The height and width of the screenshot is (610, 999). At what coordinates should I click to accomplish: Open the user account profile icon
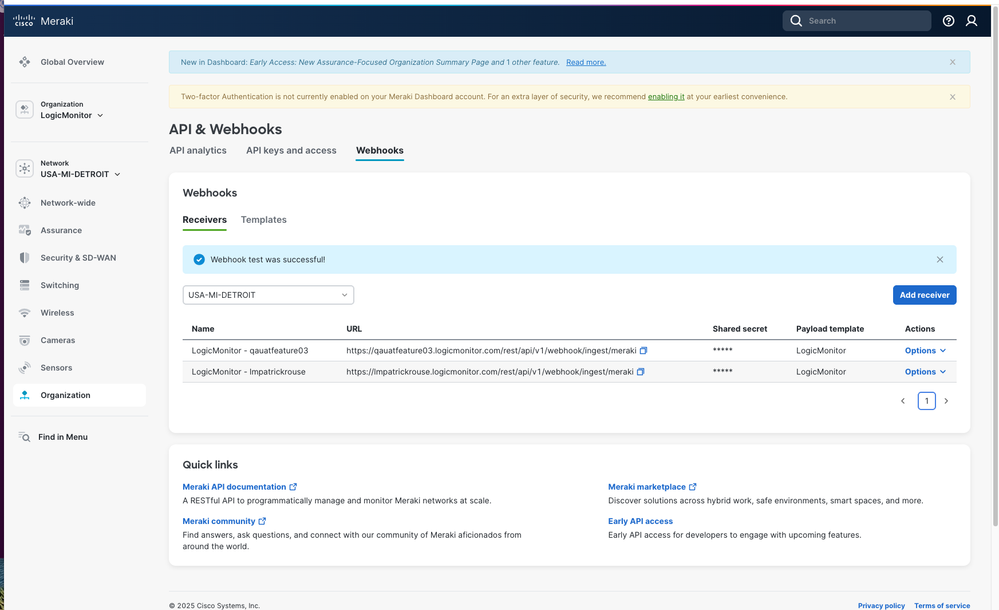[x=971, y=21]
